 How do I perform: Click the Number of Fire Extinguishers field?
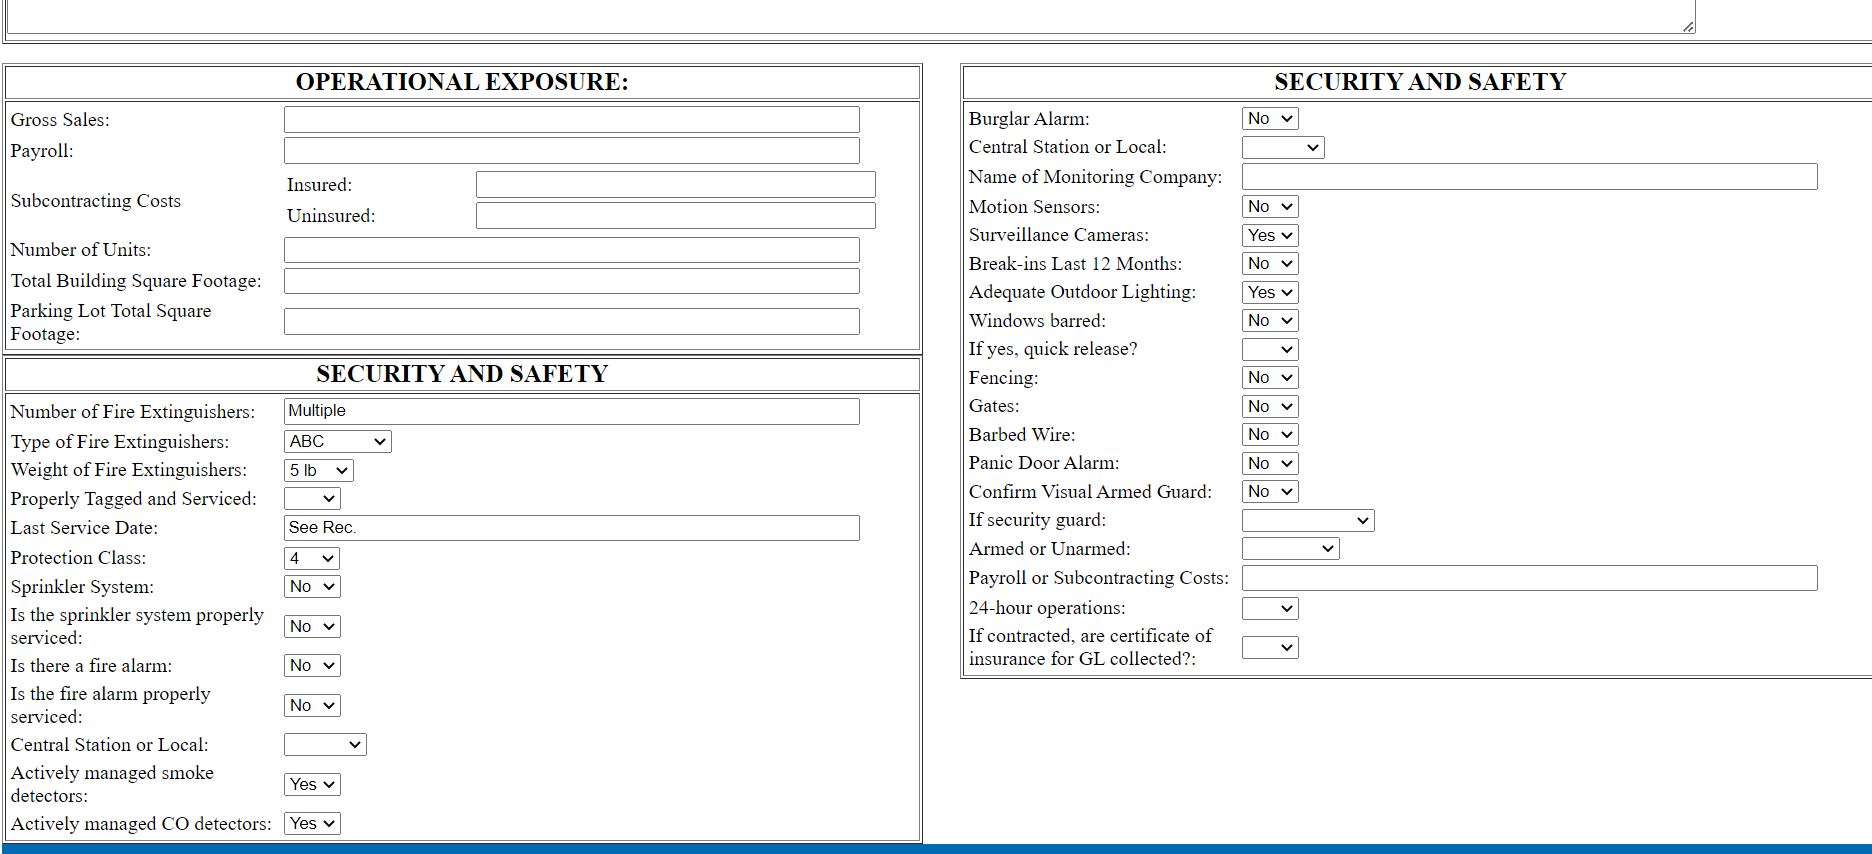pyautogui.click(x=571, y=411)
